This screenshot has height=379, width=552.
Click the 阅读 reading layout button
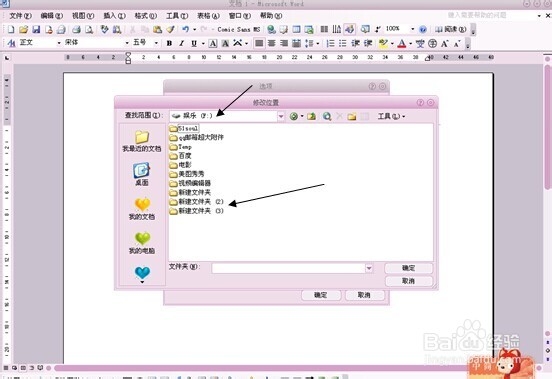click(451, 30)
